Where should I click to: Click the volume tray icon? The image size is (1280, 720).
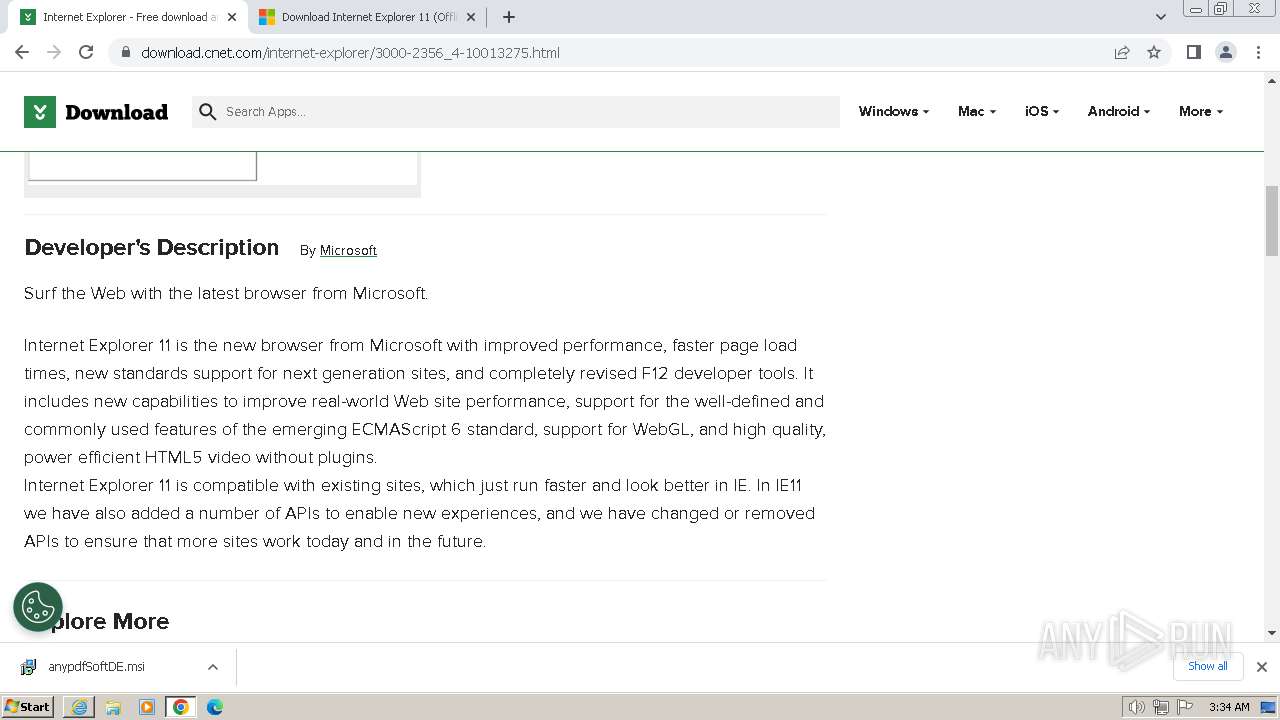[x=1137, y=707]
